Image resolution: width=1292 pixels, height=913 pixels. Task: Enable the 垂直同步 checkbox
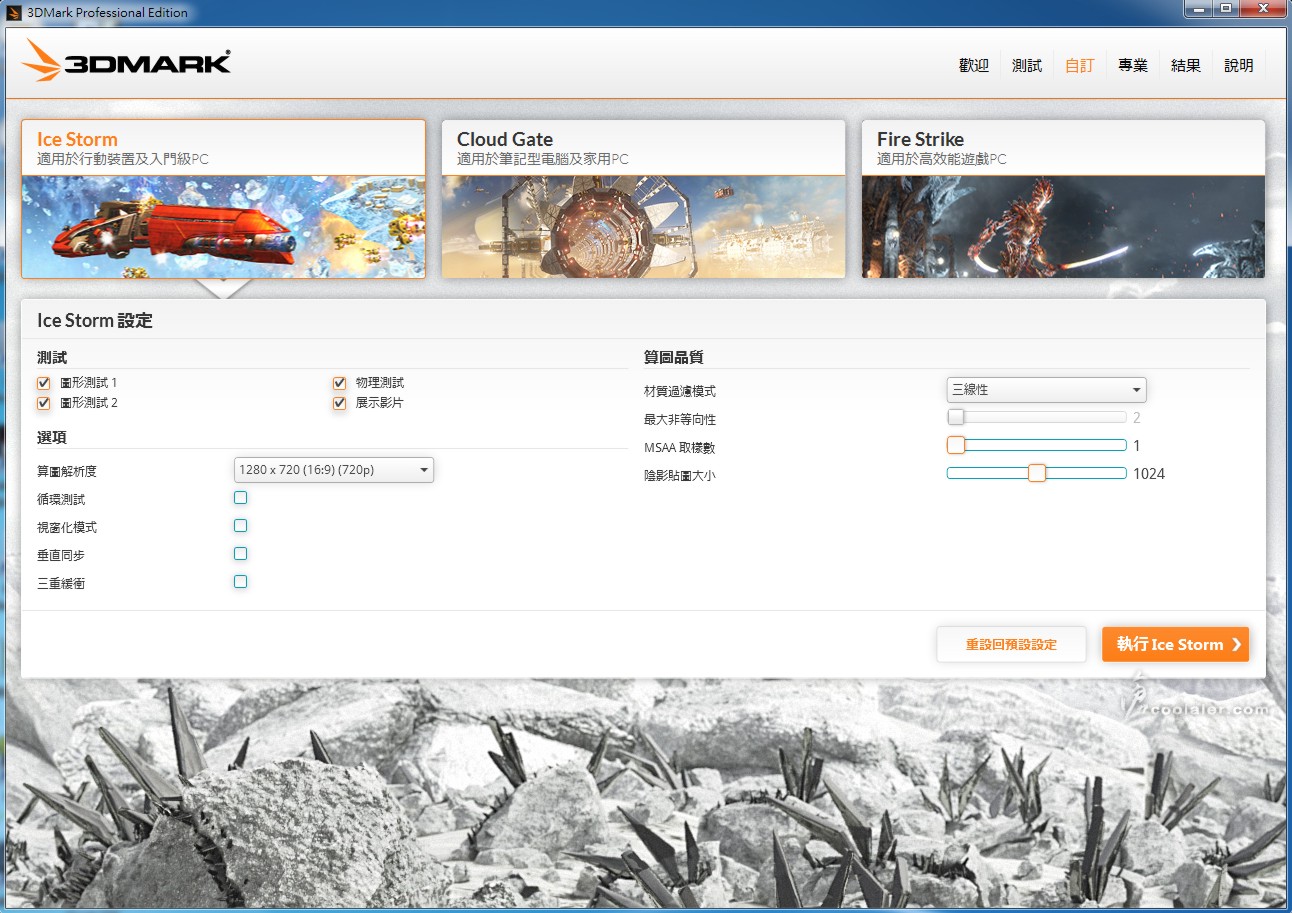(240, 553)
